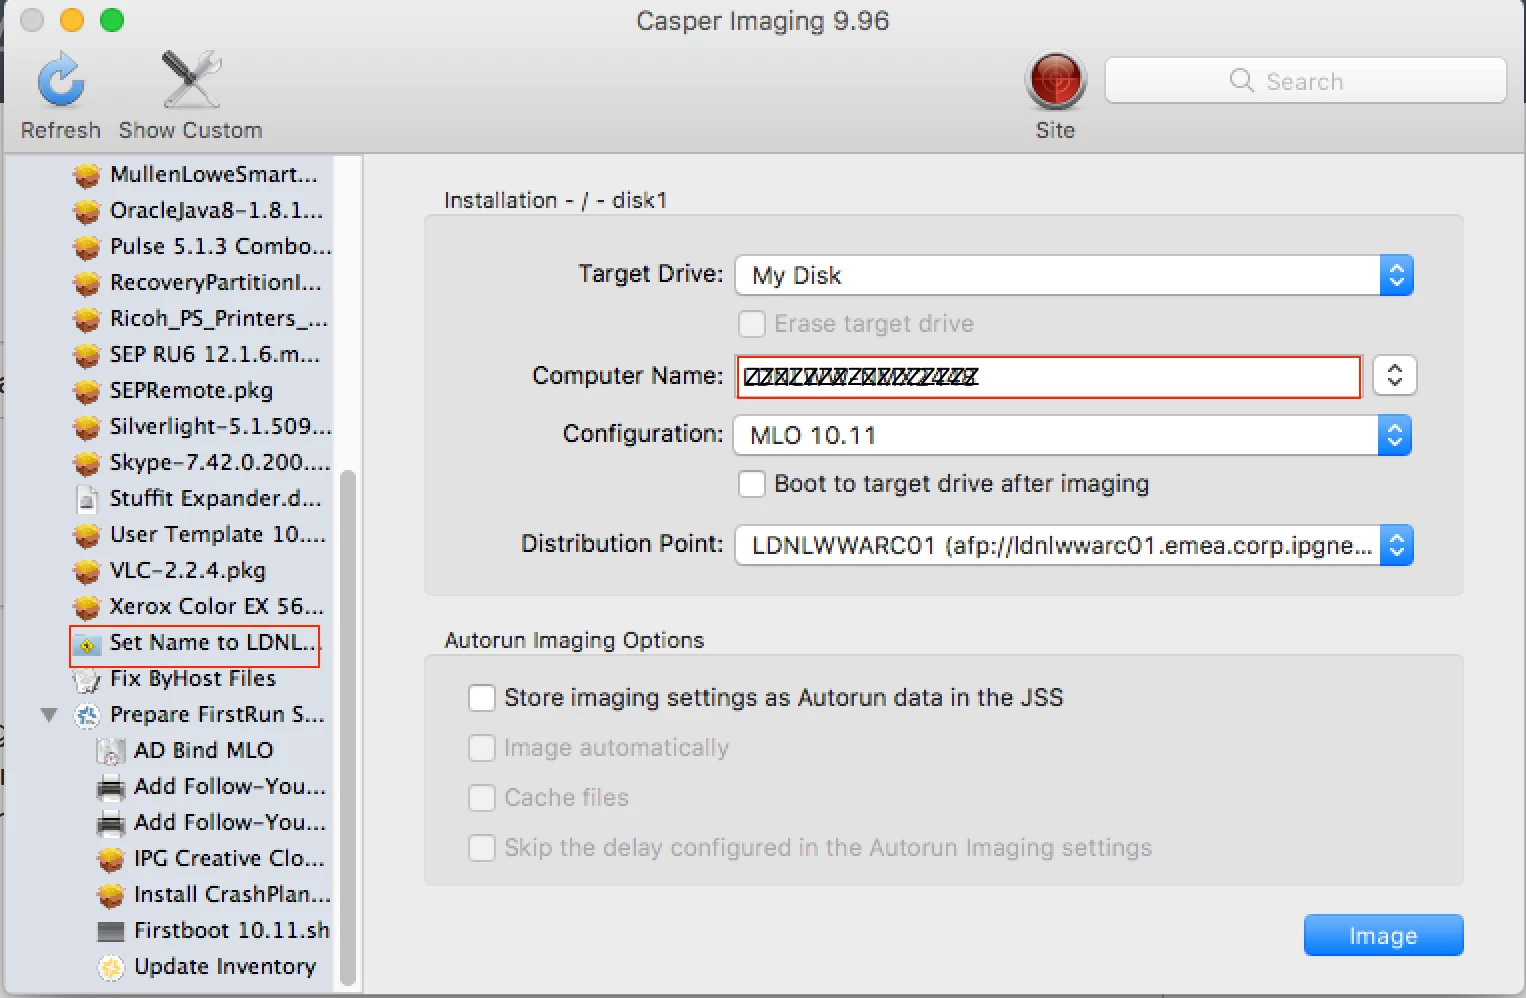Click the Computer Name text field
Viewport: 1526px width, 998px height.
click(1049, 377)
